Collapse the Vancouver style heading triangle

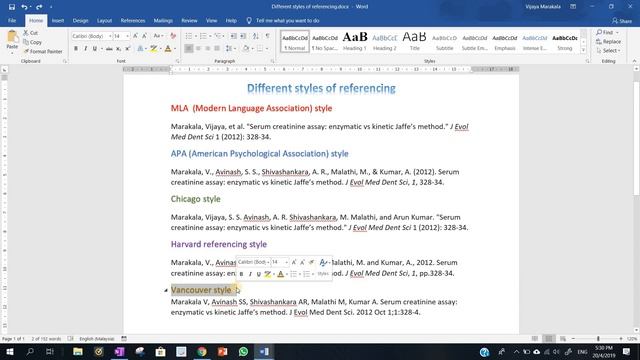tap(166, 290)
